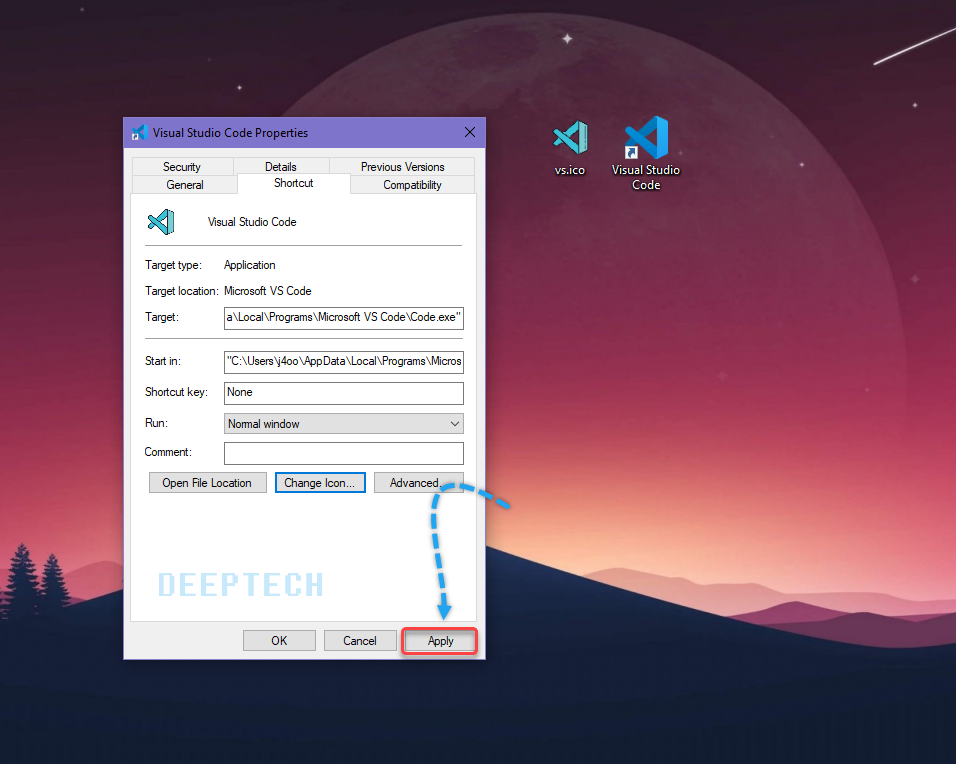Open the Advanced... settings button

click(x=418, y=483)
